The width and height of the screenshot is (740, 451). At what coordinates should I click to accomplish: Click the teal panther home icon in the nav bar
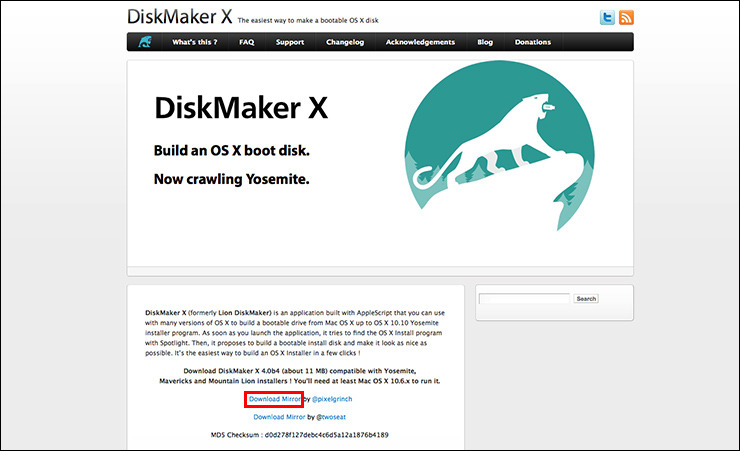pyautogui.click(x=145, y=42)
